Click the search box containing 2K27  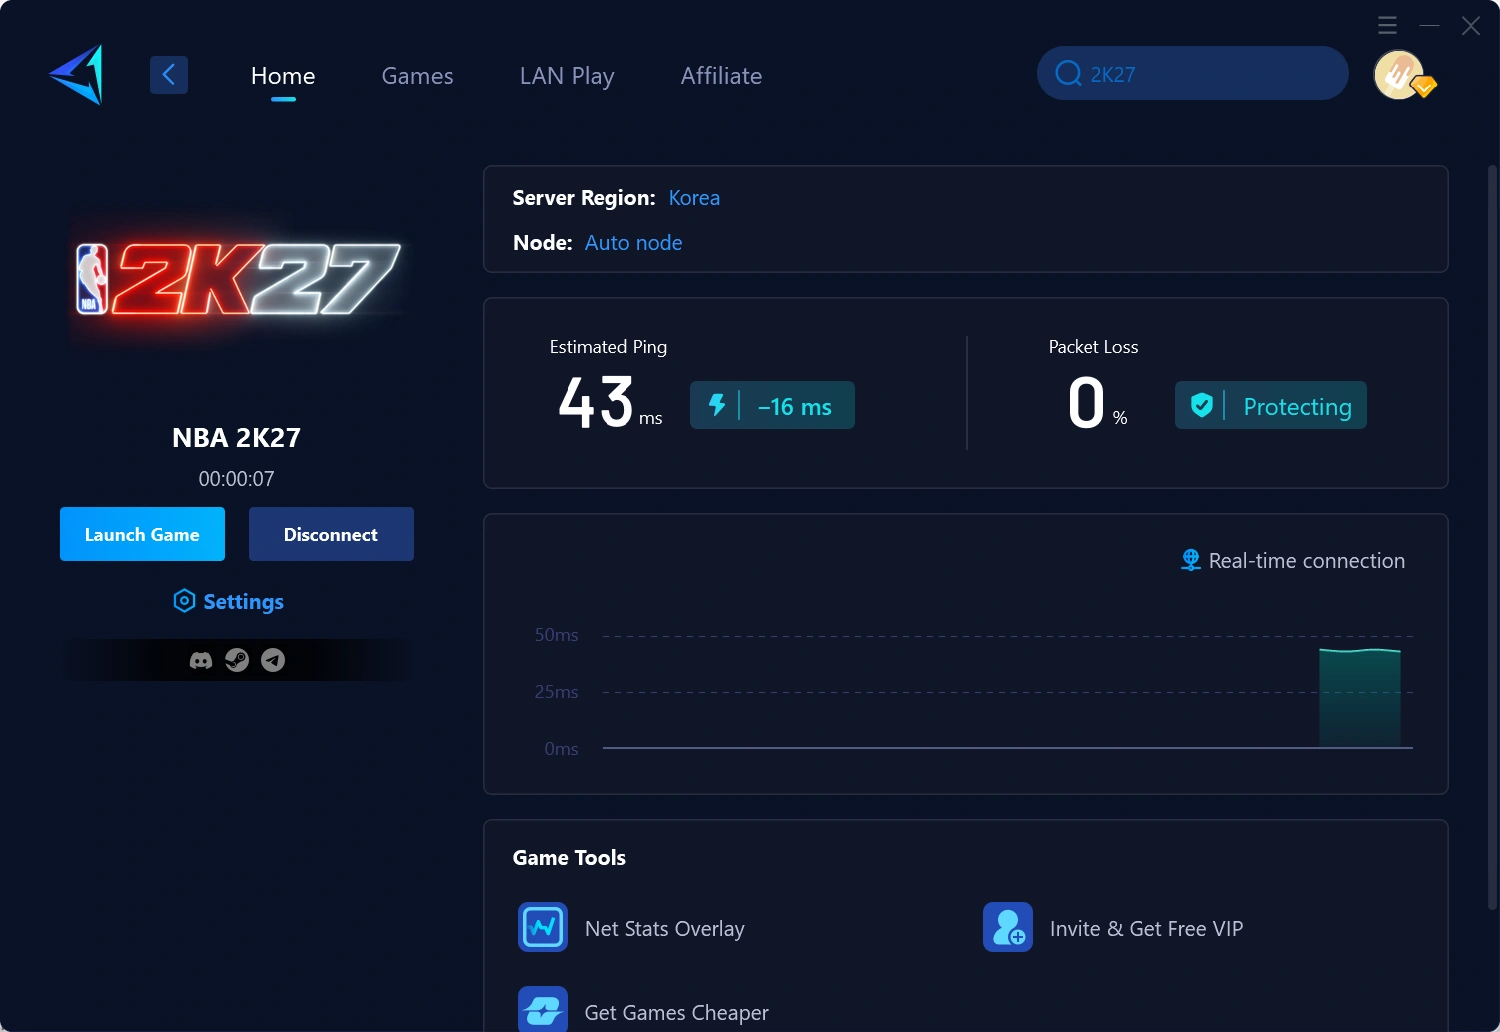coord(1192,73)
